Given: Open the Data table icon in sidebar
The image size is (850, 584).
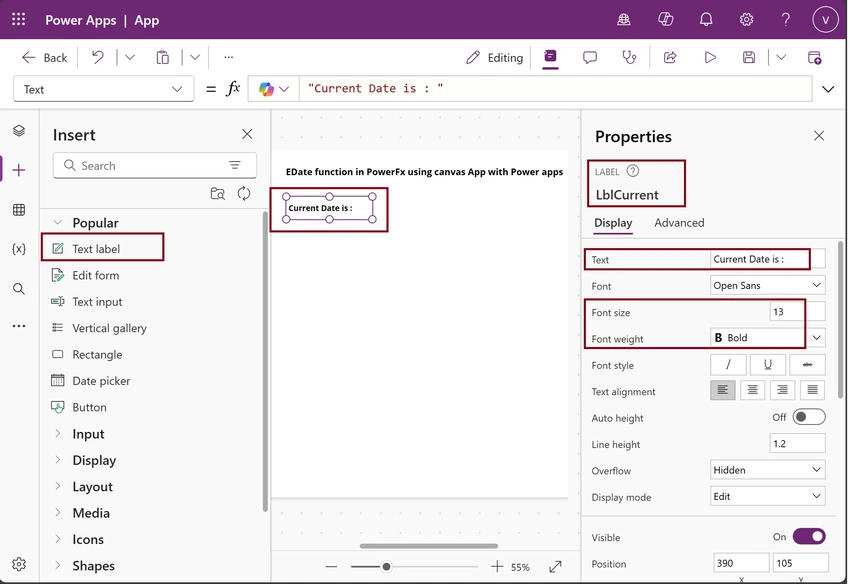Looking at the screenshot, I should (19, 210).
